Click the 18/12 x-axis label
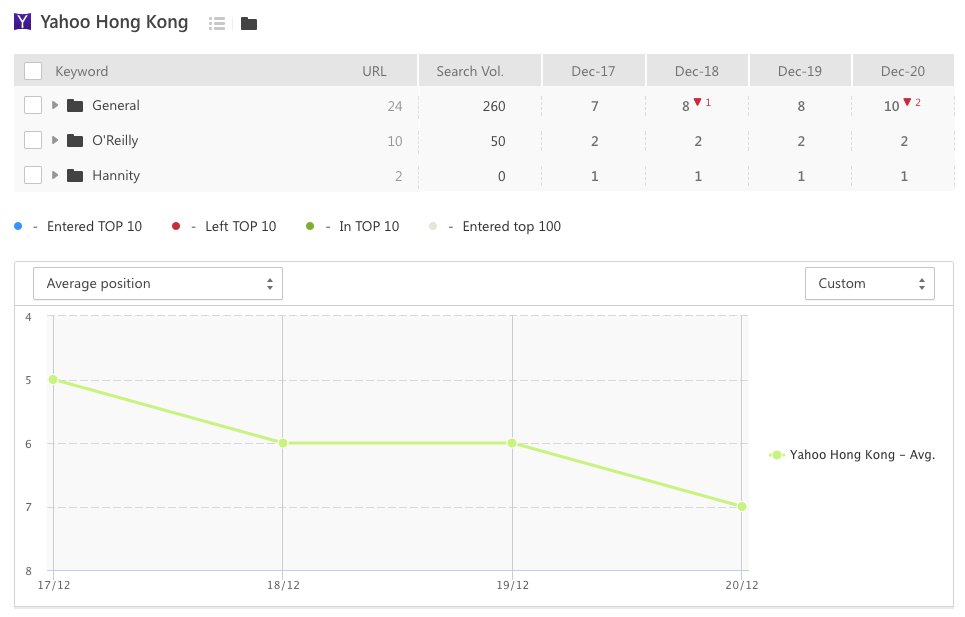The width and height of the screenshot is (965, 617). 283,585
